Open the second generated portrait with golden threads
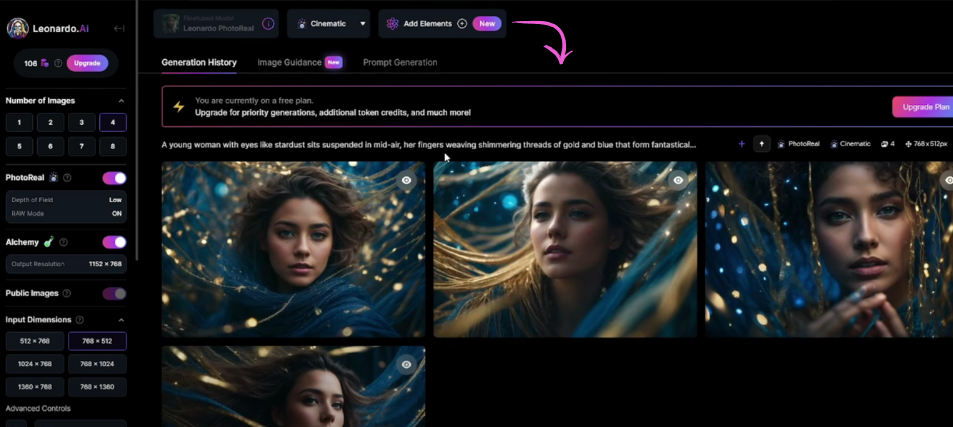The width and height of the screenshot is (953, 427). [x=565, y=249]
